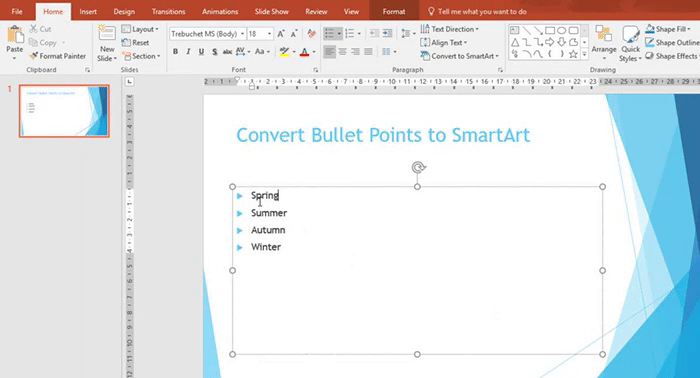Viewport: 700px width, 378px height.
Task: Apply Bold formatting to text
Action: [175, 52]
